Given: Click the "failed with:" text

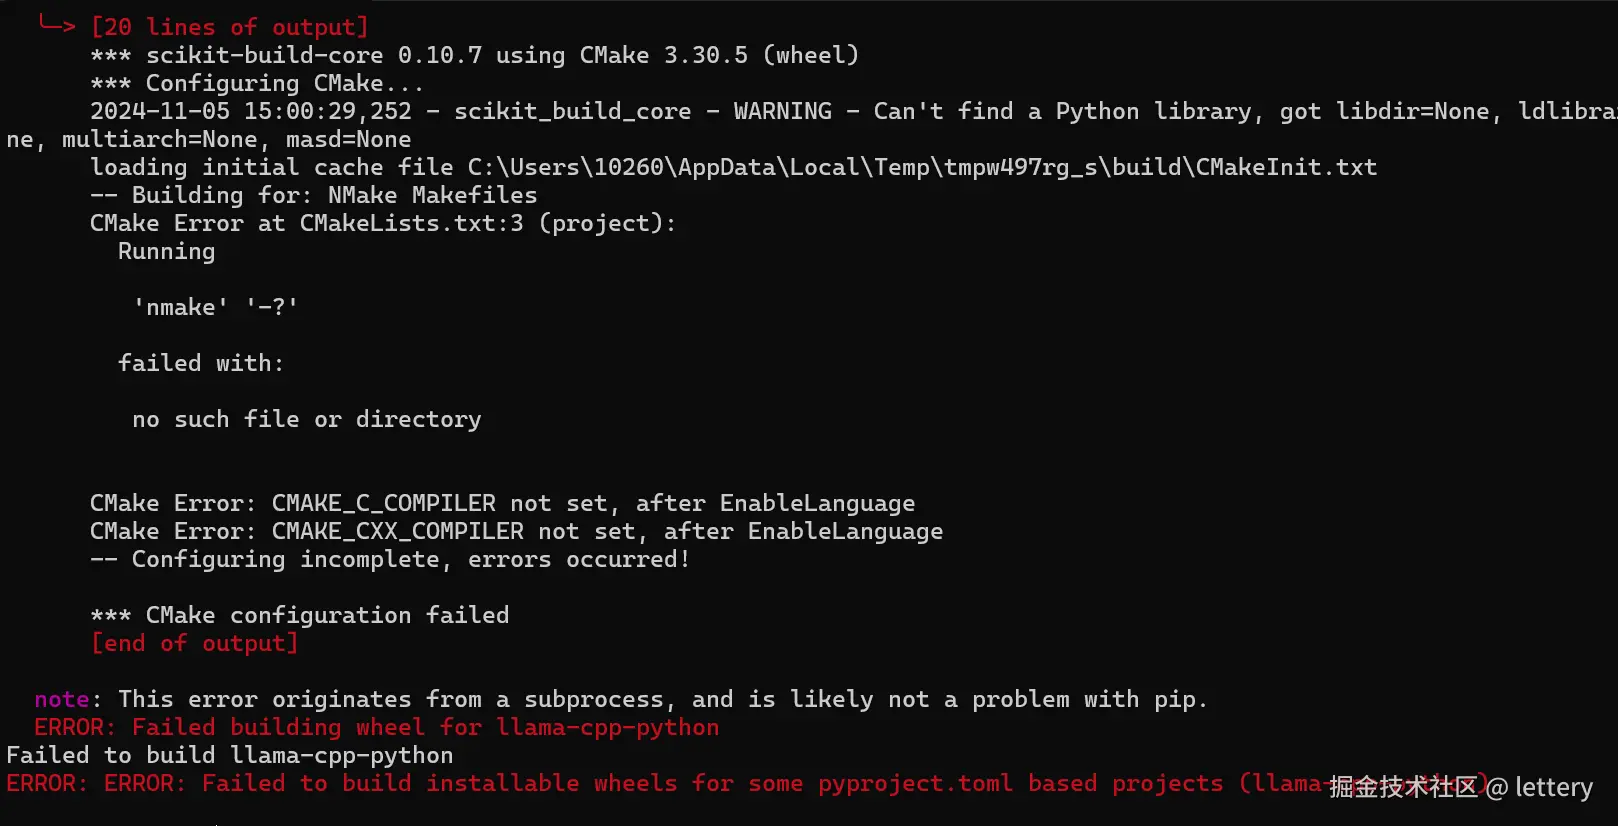Looking at the screenshot, I should (x=200, y=363).
